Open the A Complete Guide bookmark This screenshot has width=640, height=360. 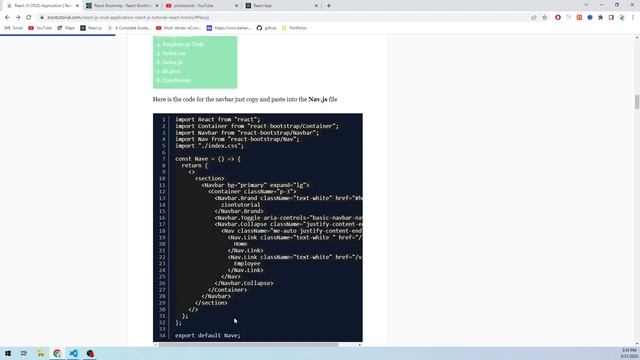click(x=129, y=28)
